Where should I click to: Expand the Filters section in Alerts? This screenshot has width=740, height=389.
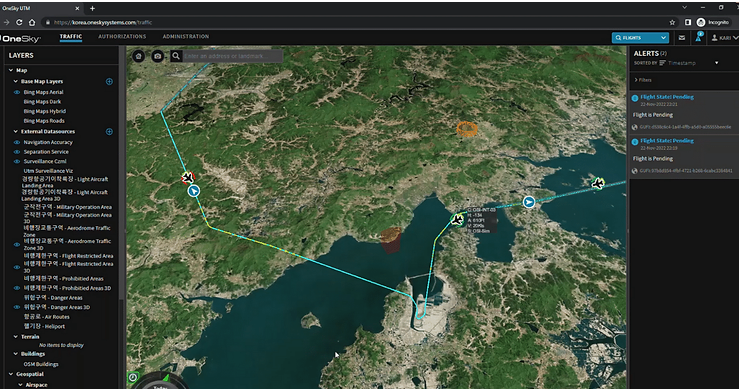coord(643,80)
